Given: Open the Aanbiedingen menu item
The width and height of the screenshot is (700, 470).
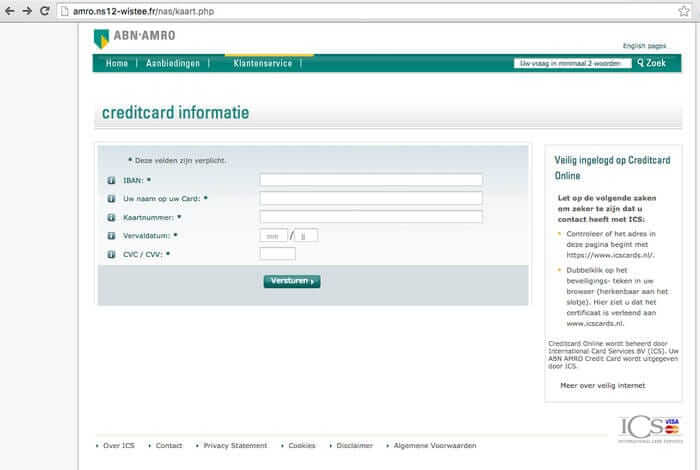Looking at the screenshot, I should pyautogui.click(x=173, y=63).
